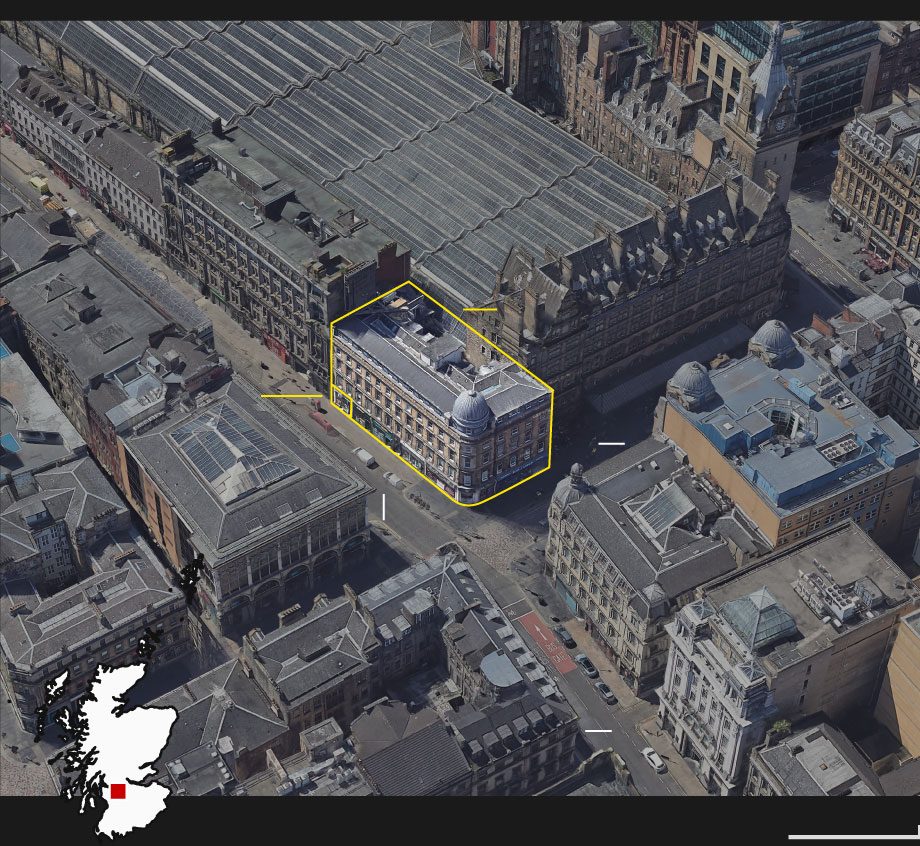Screen dimensions: 920x846
Task: Click the red bus lane marking on the road
Action: [547, 641]
